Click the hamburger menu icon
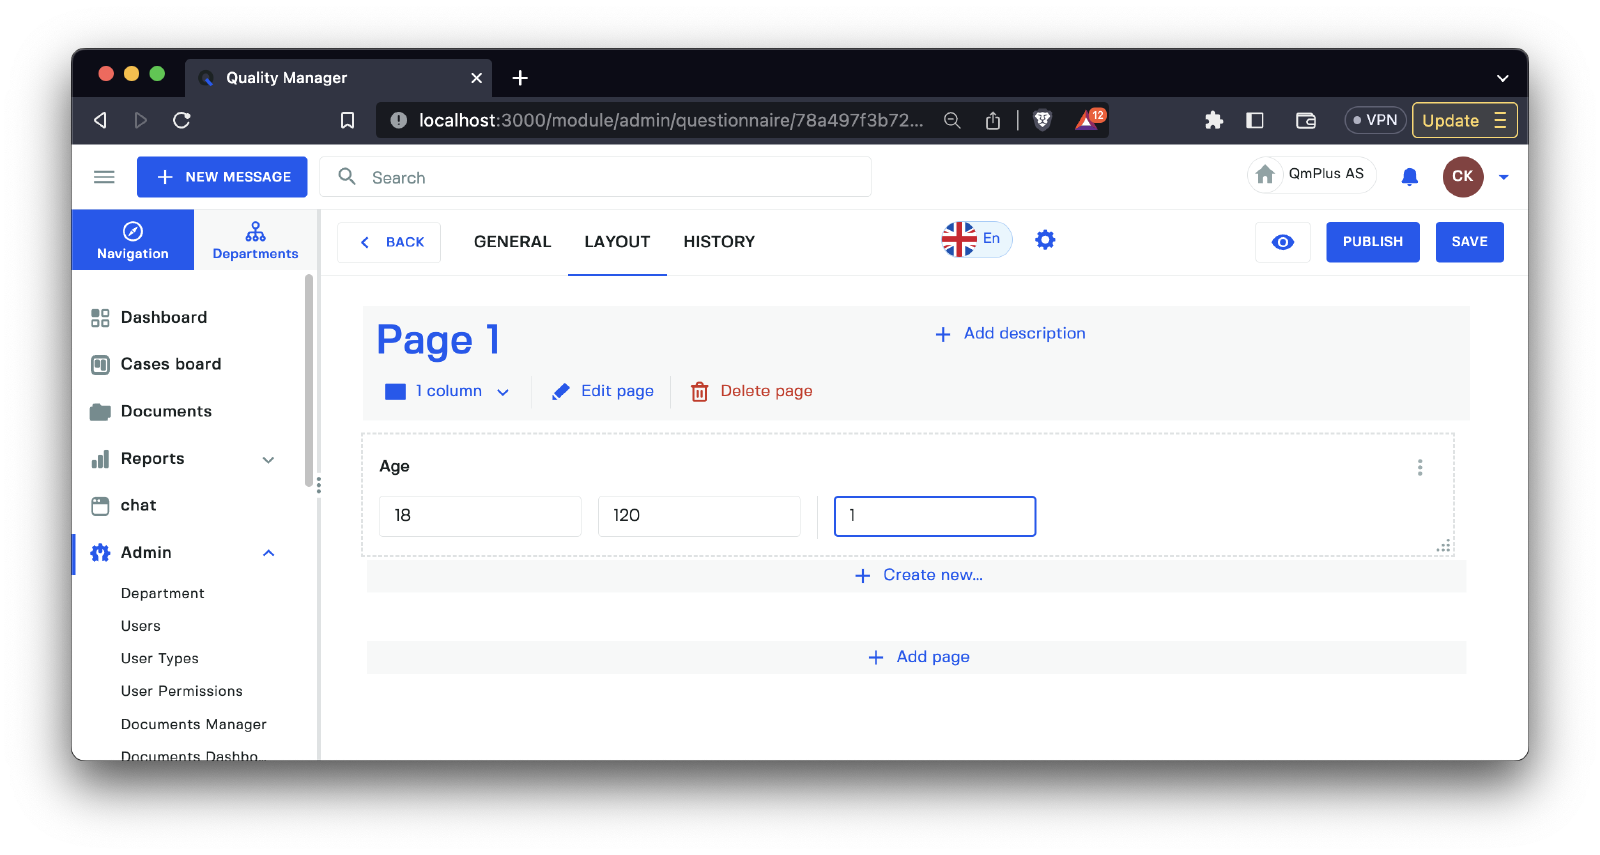This screenshot has height=855, width=1600. coord(104,177)
